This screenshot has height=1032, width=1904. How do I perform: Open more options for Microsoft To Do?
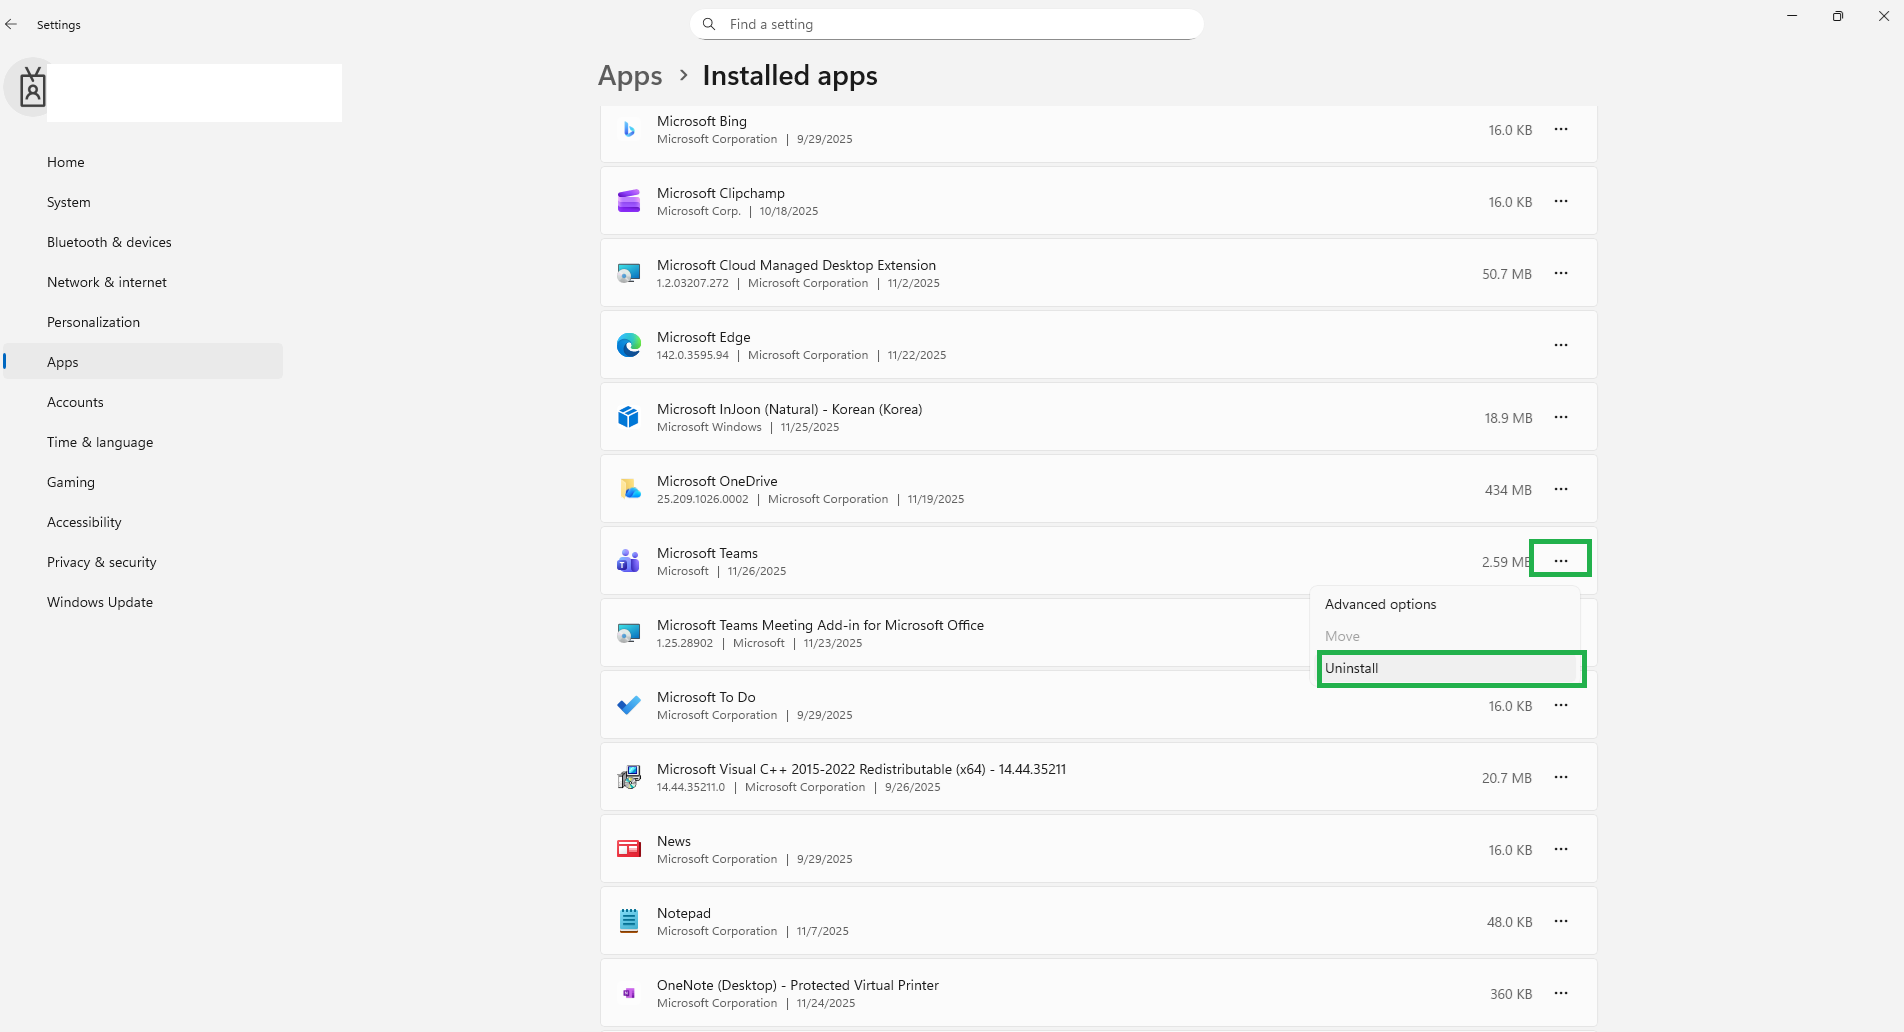(x=1561, y=706)
